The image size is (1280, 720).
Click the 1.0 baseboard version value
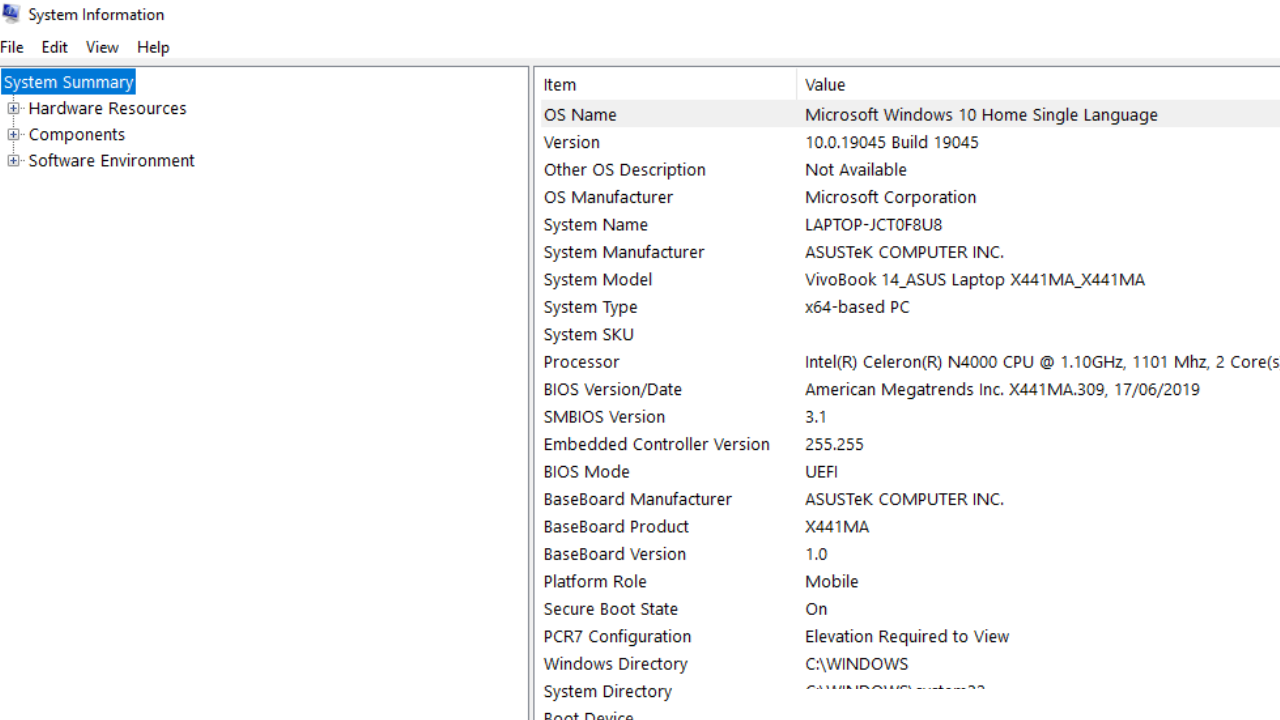coord(816,554)
